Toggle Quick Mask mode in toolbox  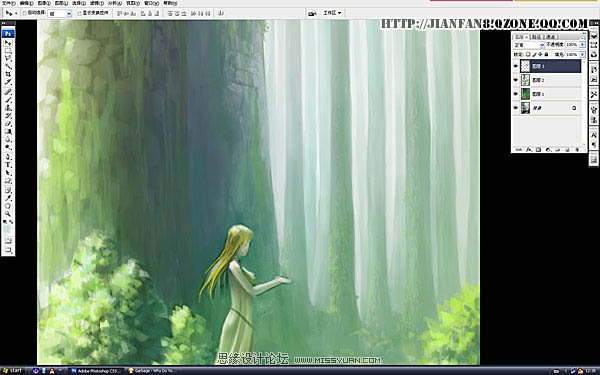(8, 241)
